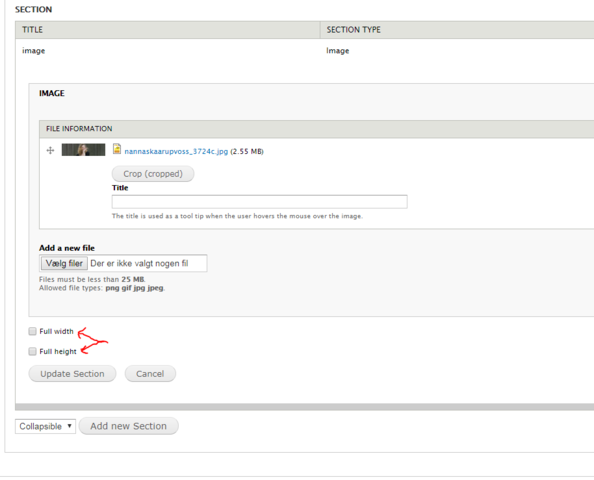
Task: Open the Collapsible section type dropdown
Action: click(x=45, y=426)
